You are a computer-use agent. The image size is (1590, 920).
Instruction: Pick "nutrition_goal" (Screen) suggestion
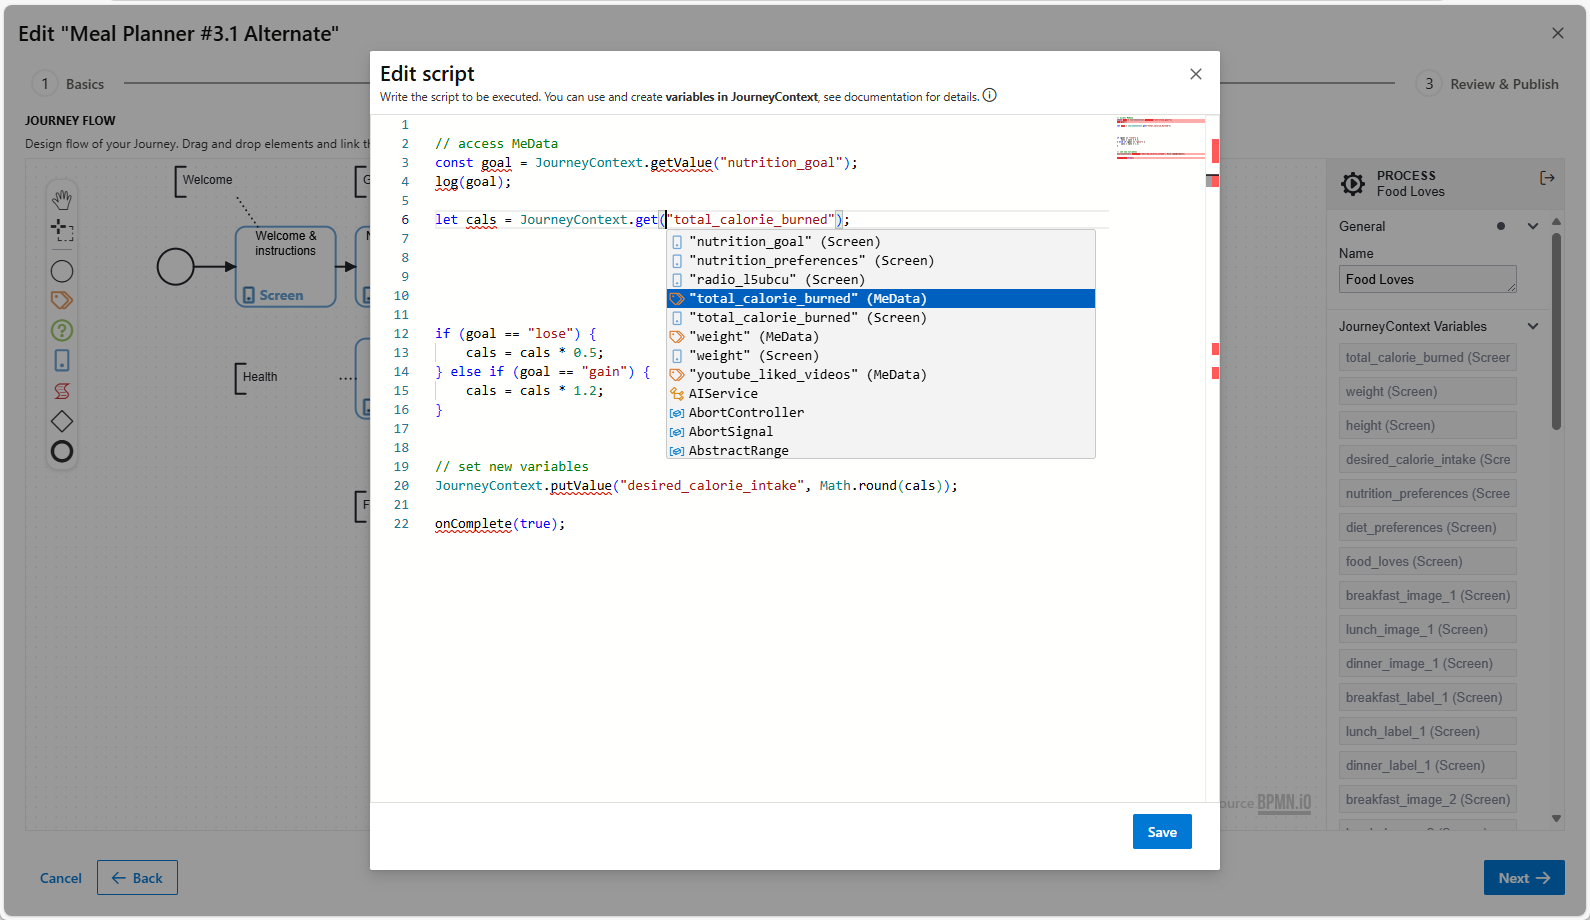881,241
